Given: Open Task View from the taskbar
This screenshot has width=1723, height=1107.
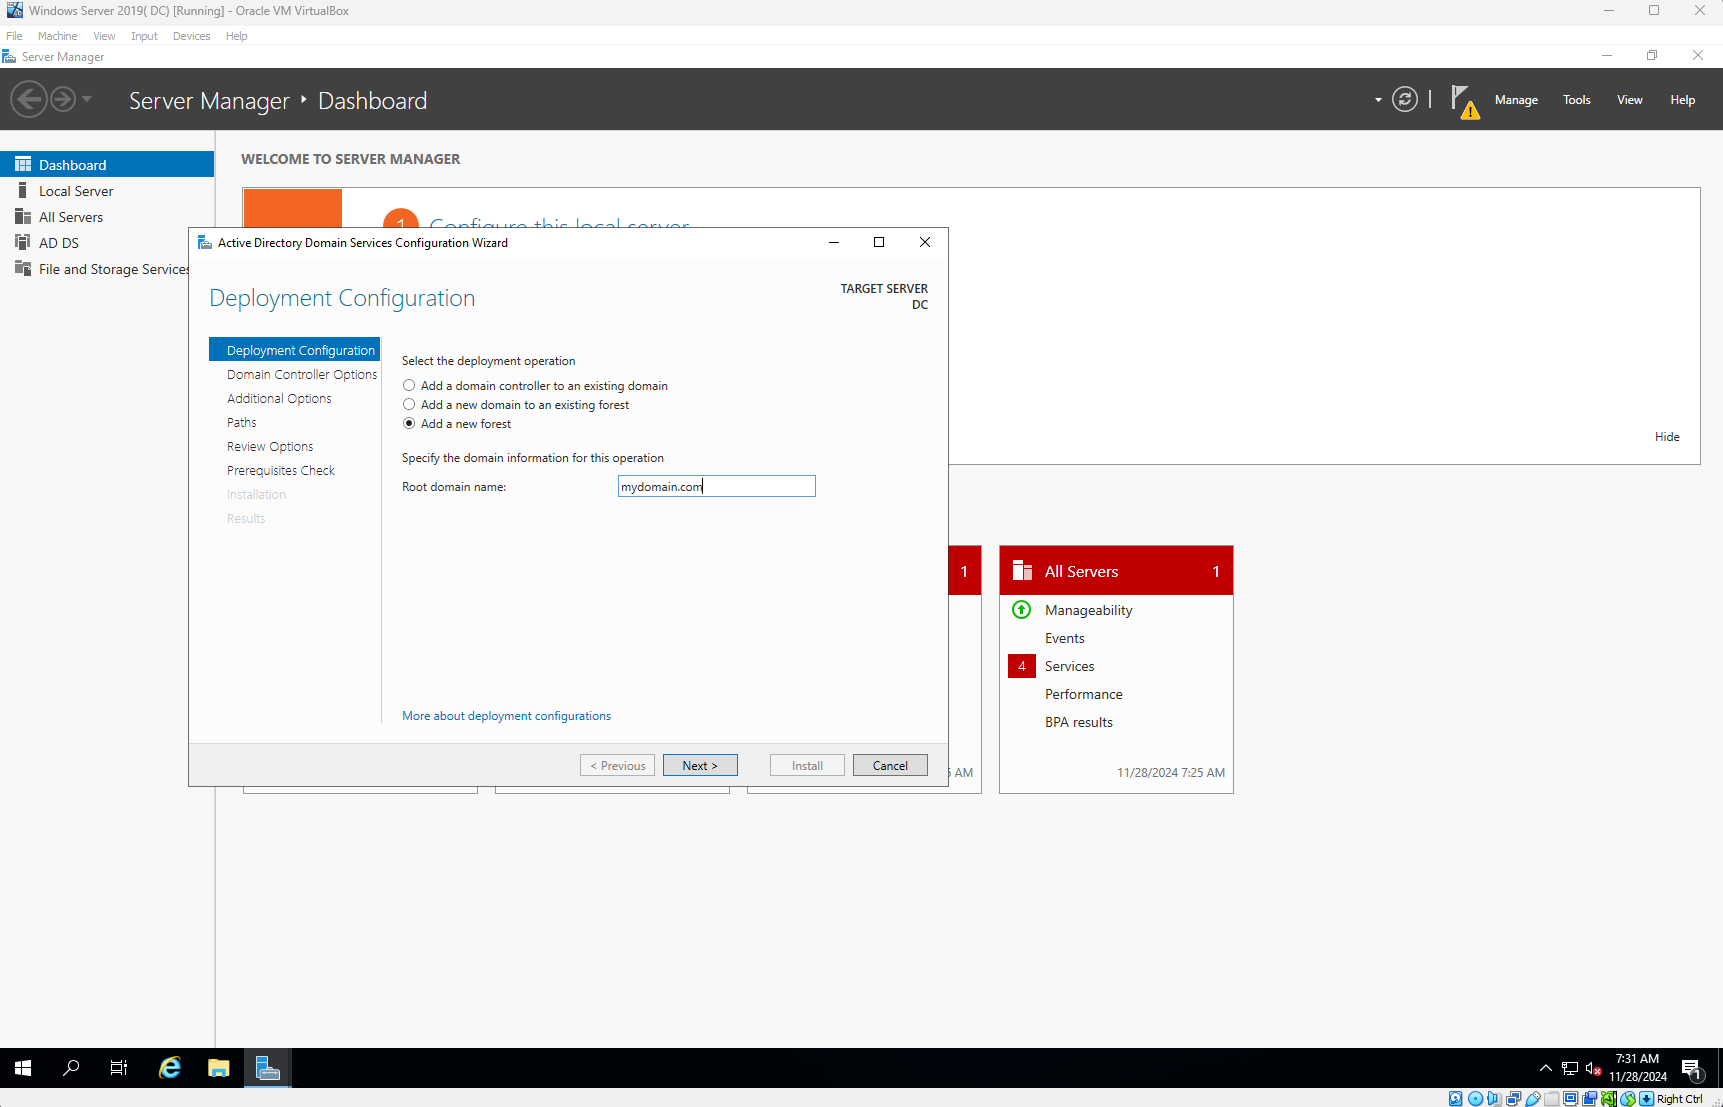Looking at the screenshot, I should pos(119,1068).
